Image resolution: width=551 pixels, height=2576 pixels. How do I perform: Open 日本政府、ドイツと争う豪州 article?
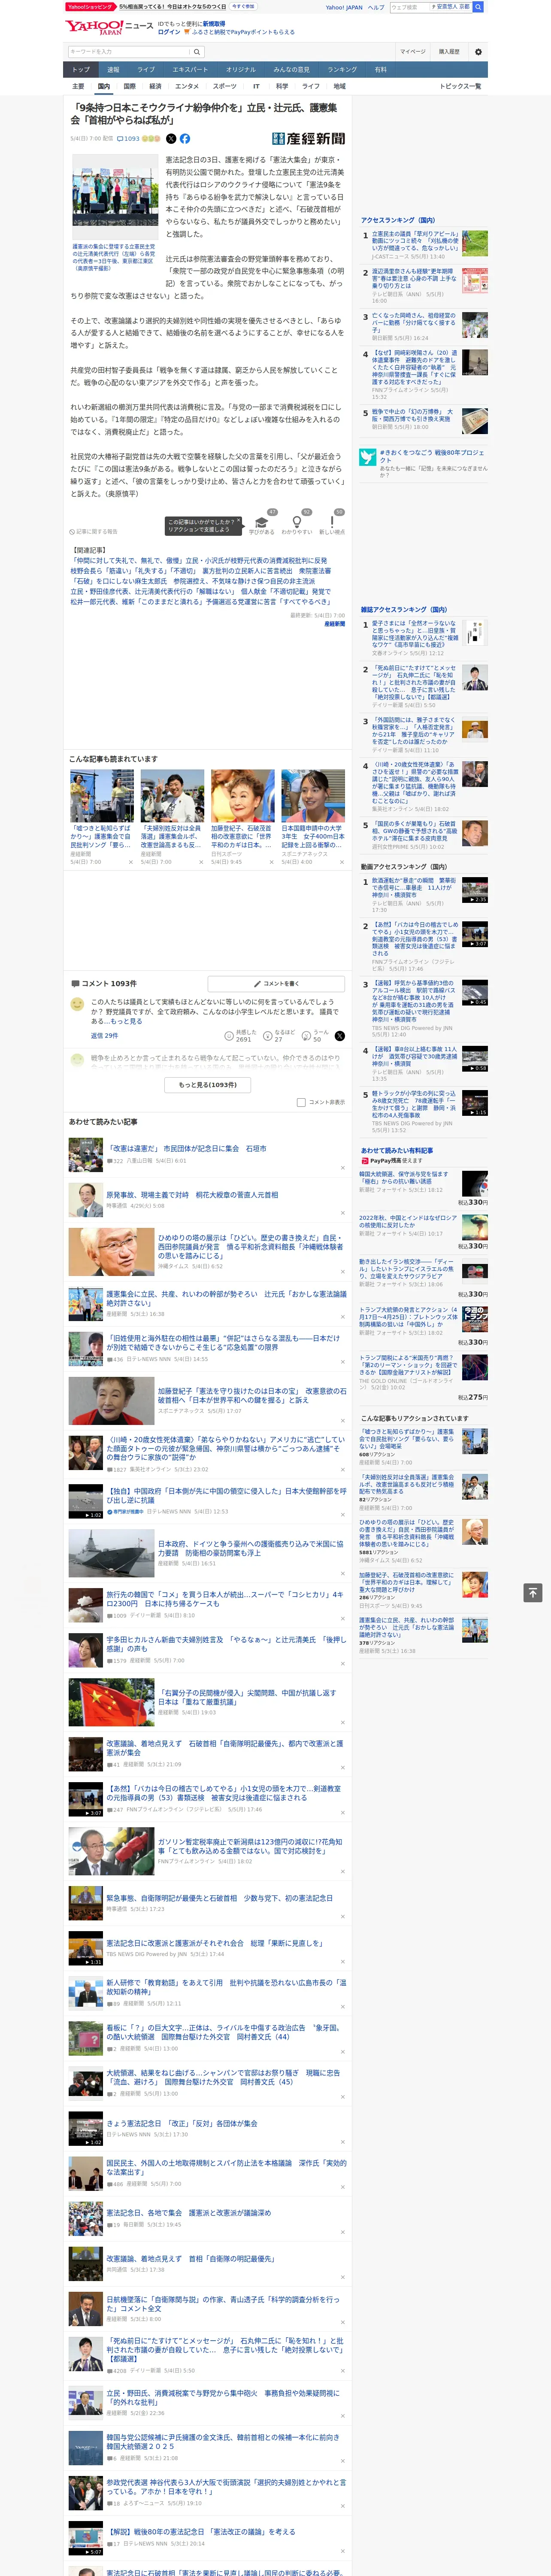click(x=250, y=1549)
